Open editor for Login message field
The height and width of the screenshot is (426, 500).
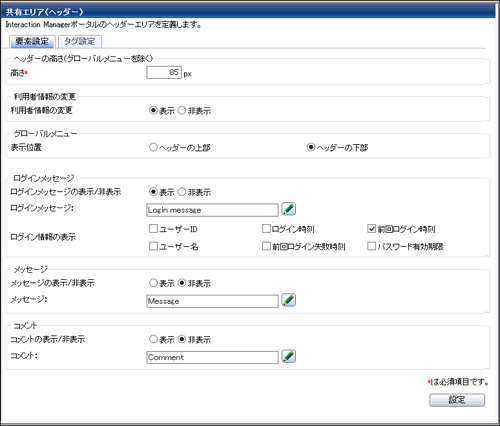289,209
